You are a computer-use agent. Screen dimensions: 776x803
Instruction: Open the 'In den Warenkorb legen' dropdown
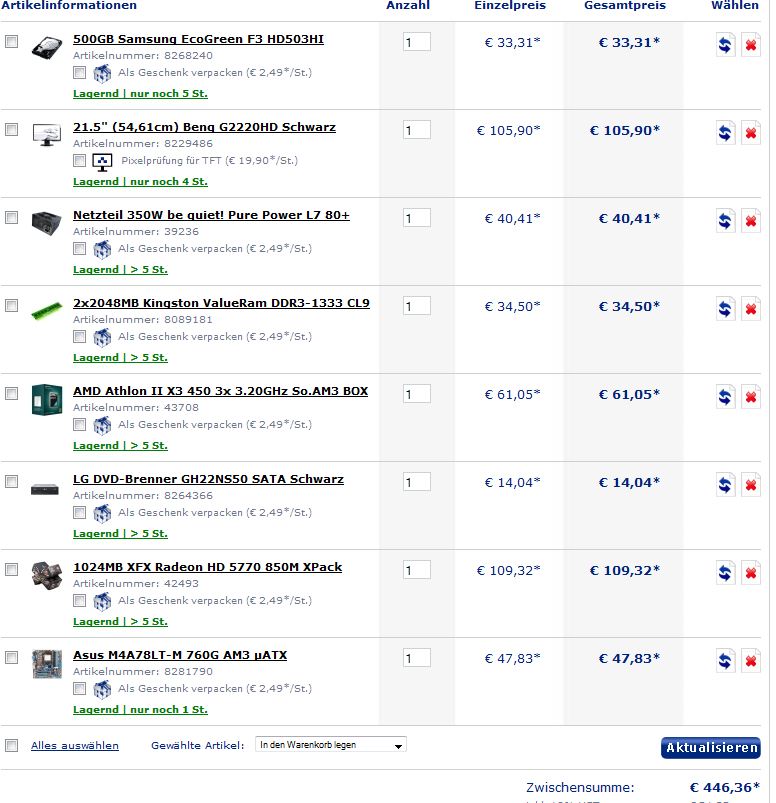pyautogui.click(x=331, y=745)
